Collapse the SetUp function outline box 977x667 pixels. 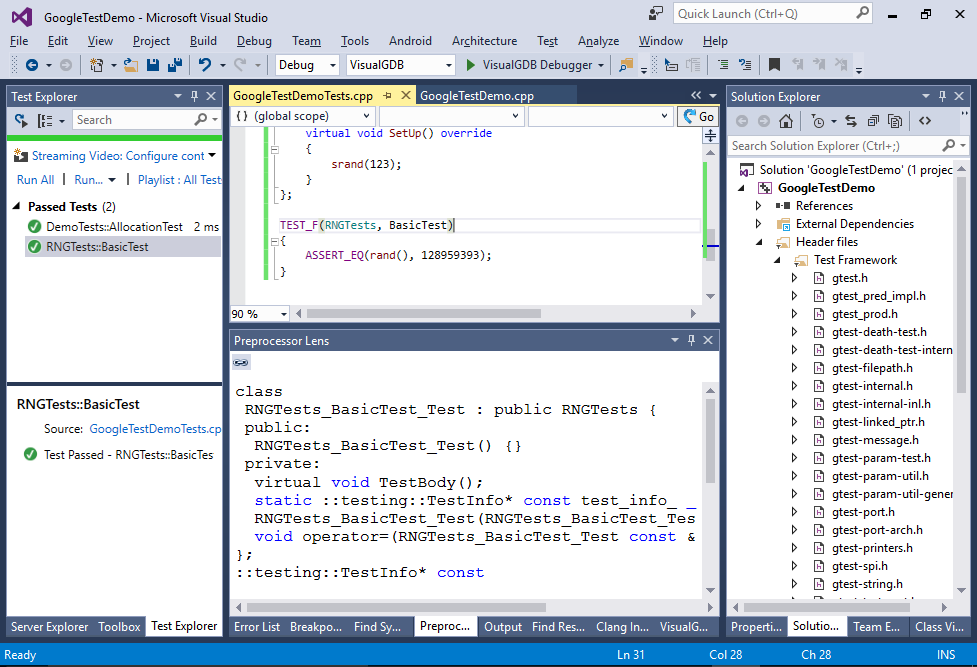(274, 150)
